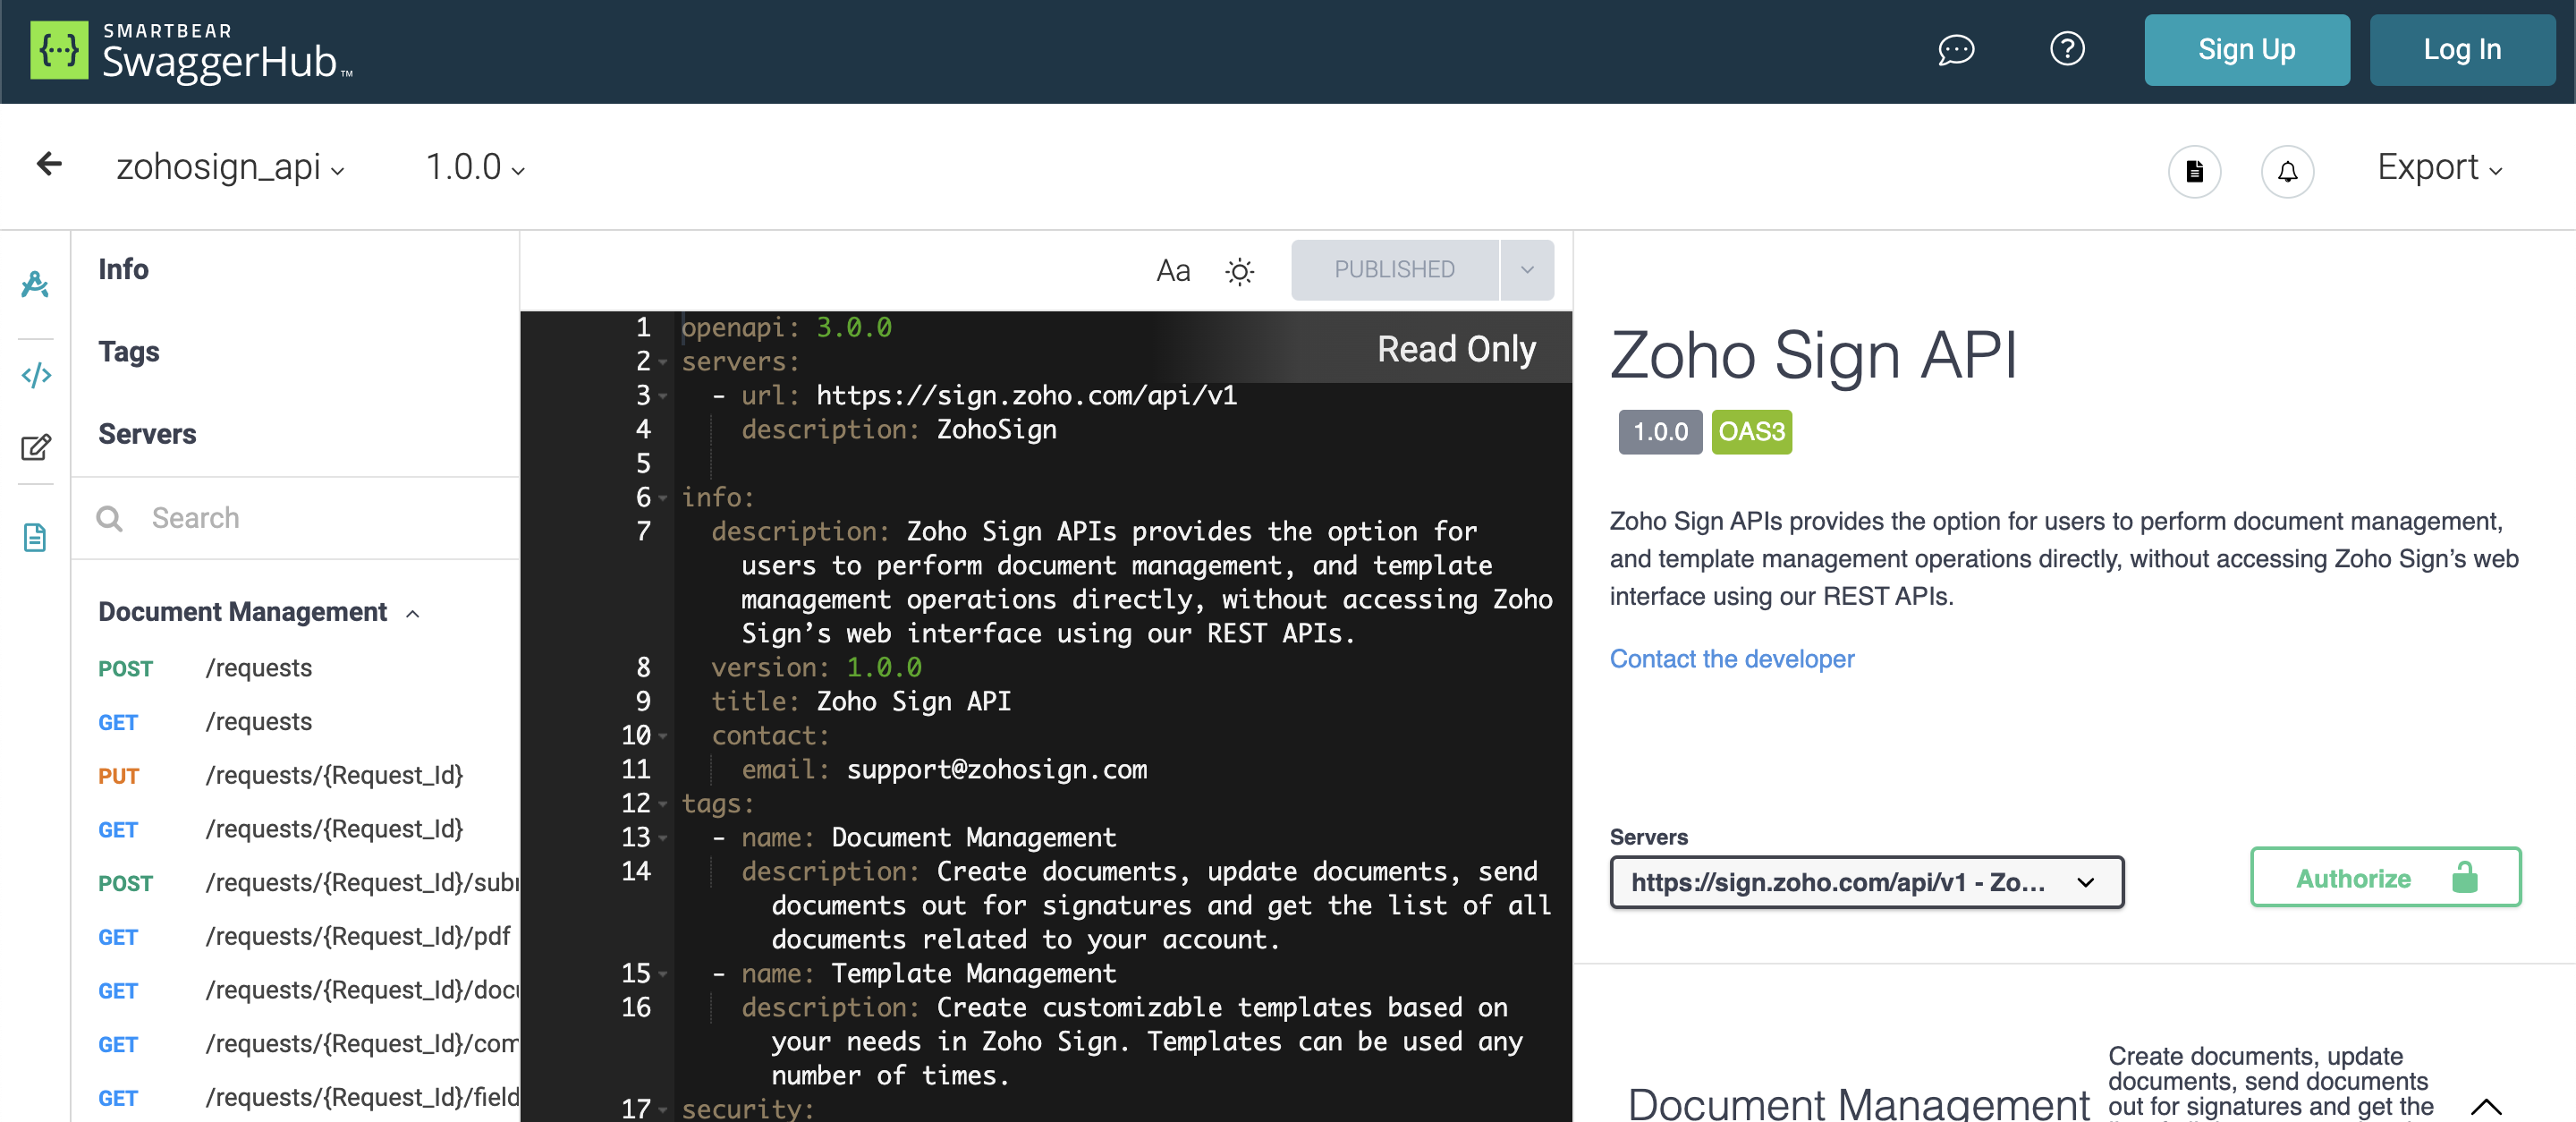Viewport: 2576px width, 1122px height.
Task: Click the Zoho Sign API title
Action: pyautogui.click(x=1813, y=355)
